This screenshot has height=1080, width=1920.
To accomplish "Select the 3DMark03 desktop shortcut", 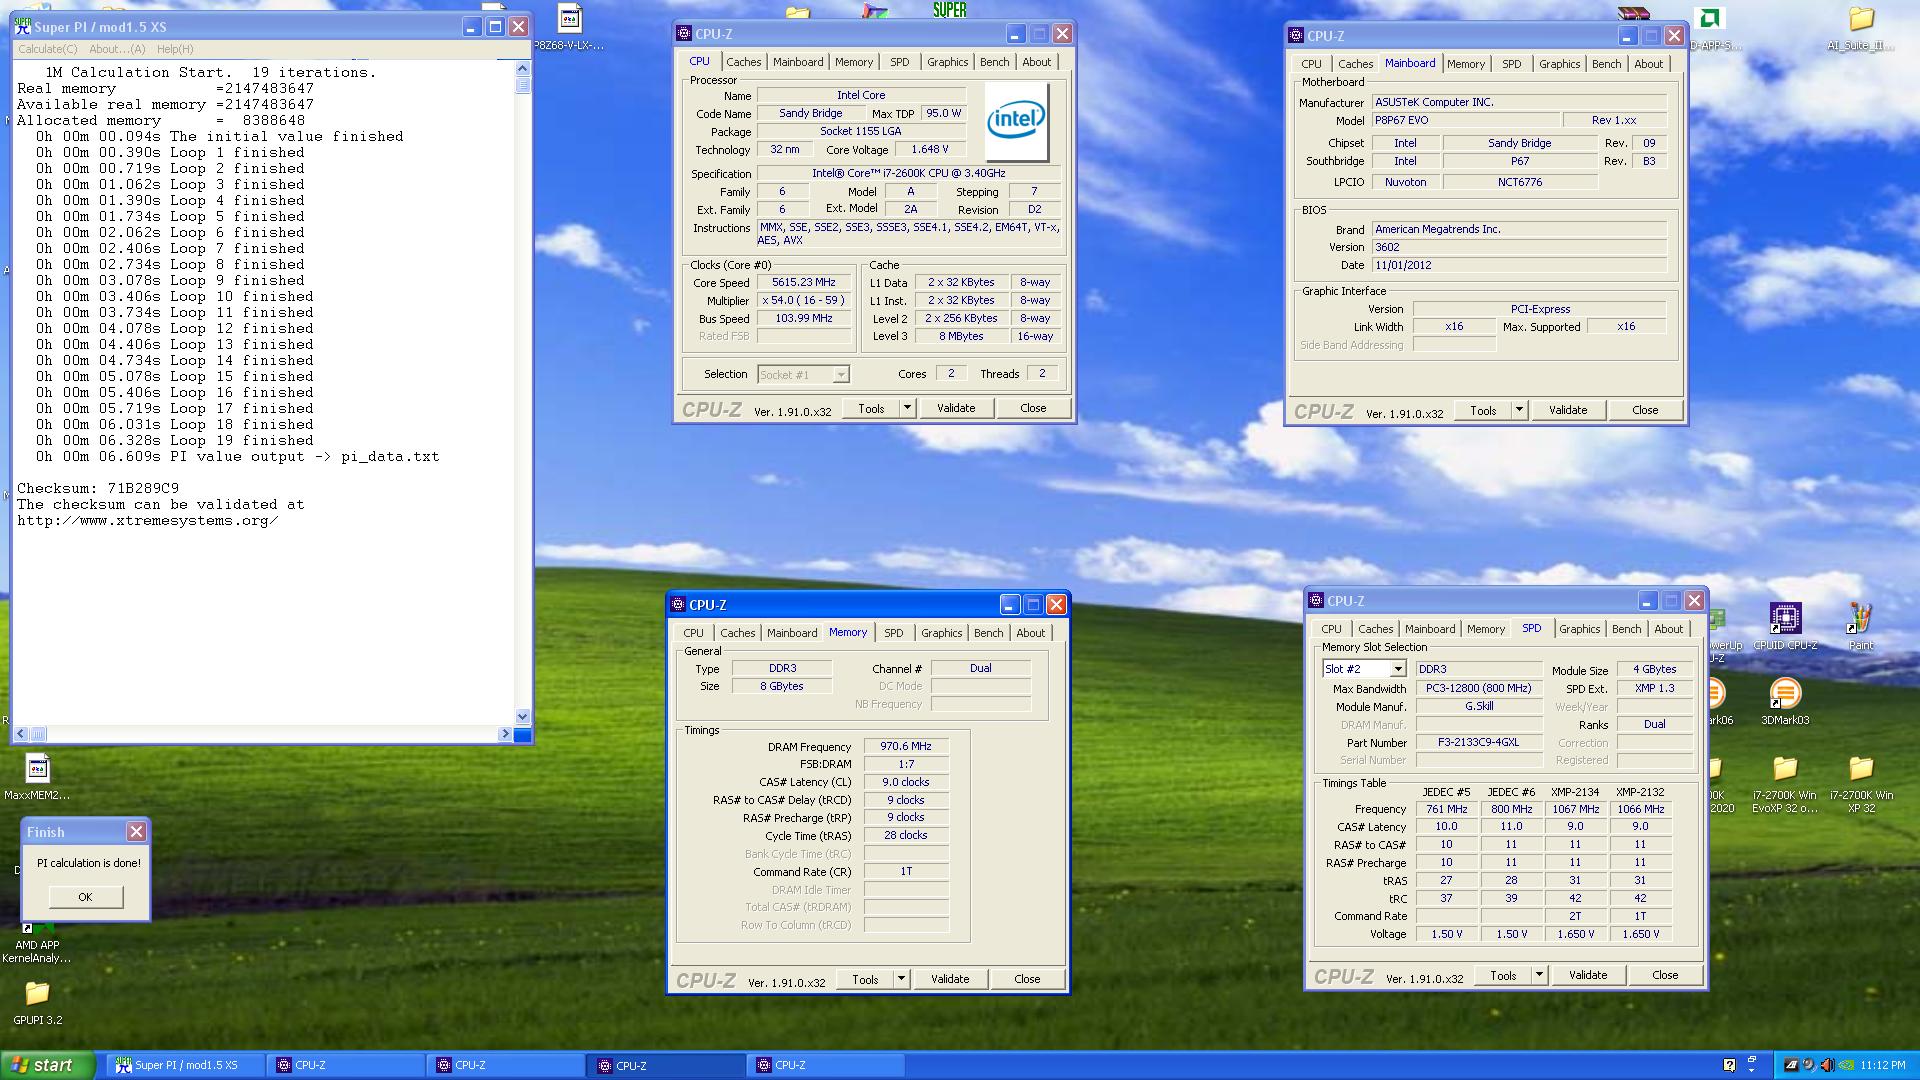I will coord(1785,700).
